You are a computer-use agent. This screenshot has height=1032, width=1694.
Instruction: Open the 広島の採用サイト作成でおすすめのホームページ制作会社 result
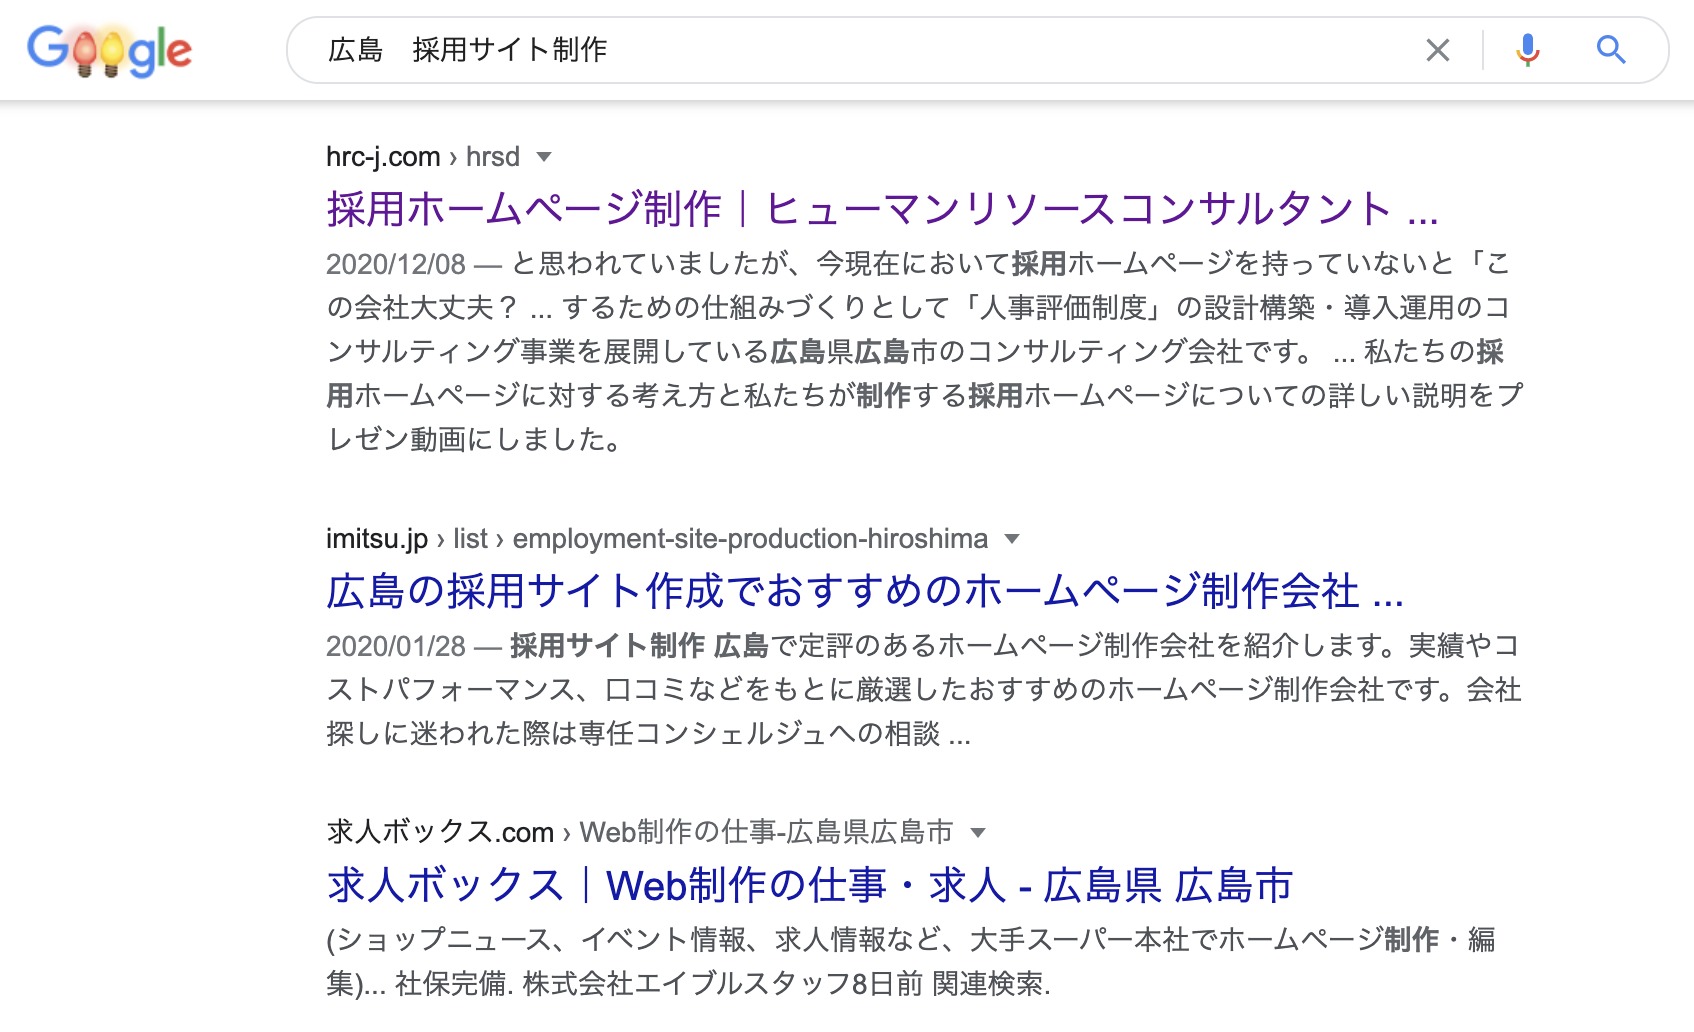pos(865,591)
